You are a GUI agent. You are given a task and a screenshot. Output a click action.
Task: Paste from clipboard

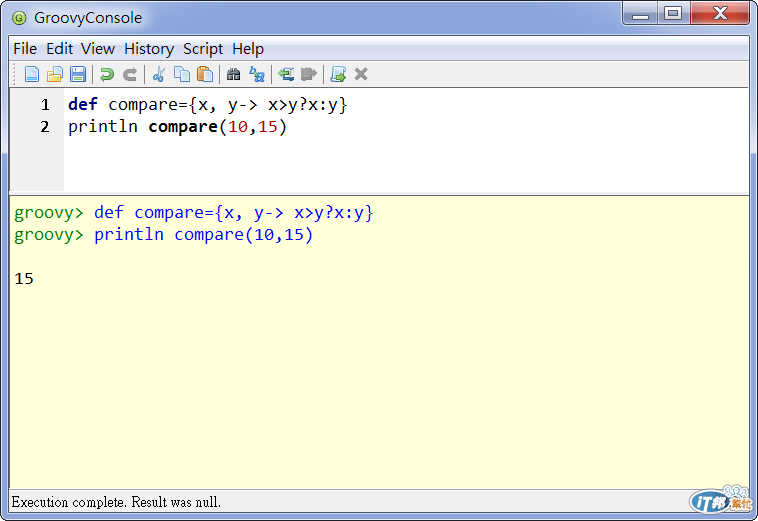[205, 74]
